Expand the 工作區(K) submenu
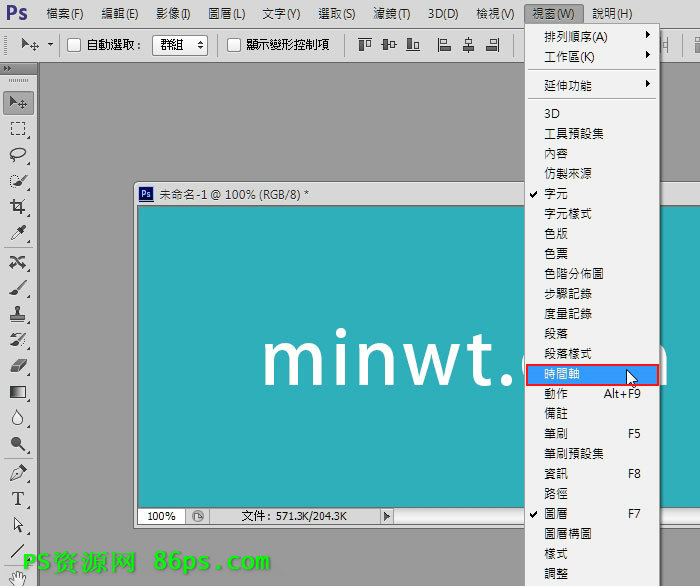 (592, 56)
